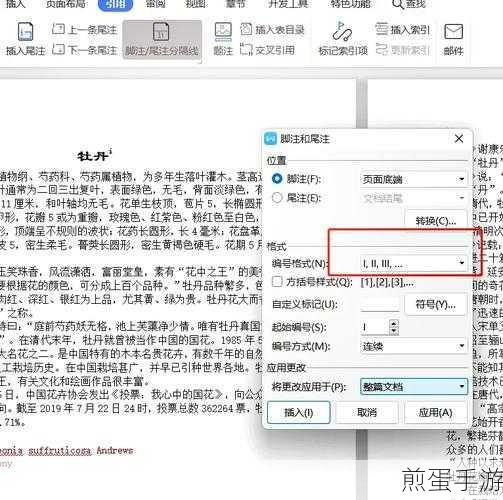The height and width of the screenshot is (500, 503).
Task: Go to next endnote (下一条尾注)
Action: click(85, 50)
